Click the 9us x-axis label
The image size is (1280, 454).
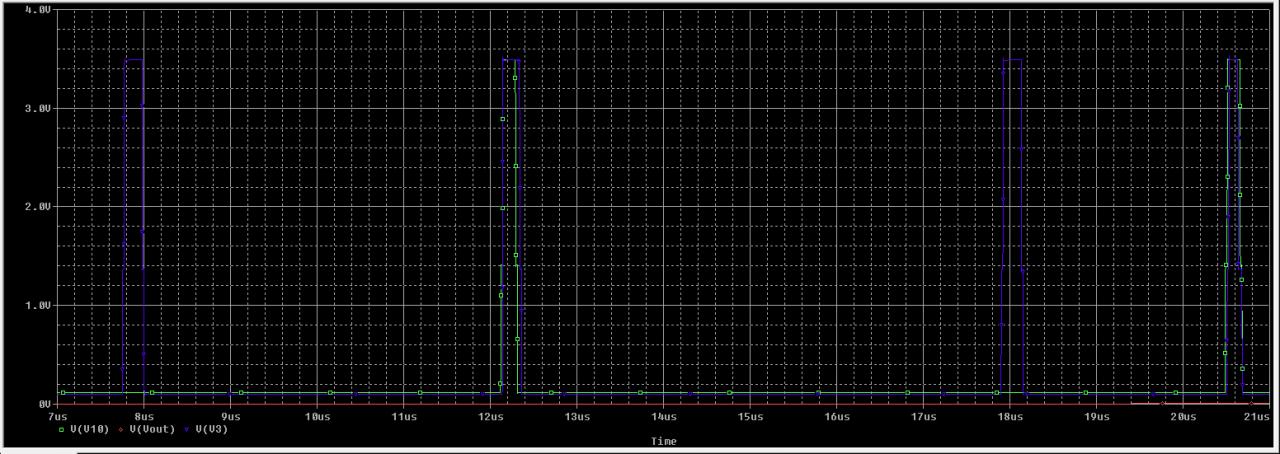[230, 416]
